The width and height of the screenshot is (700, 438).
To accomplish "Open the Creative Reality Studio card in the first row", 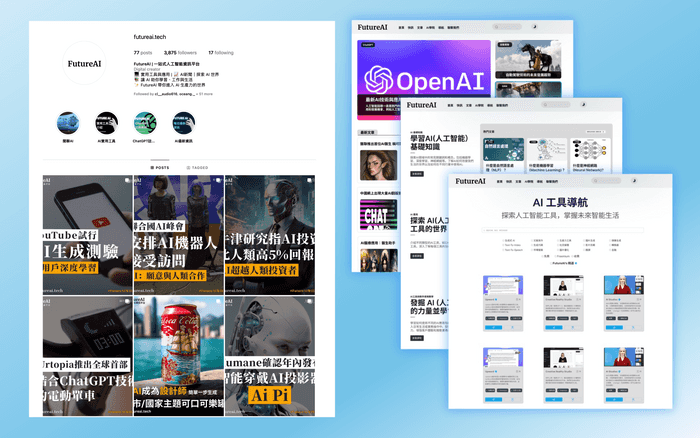I will pyautogui.click(x=563, y=303).
